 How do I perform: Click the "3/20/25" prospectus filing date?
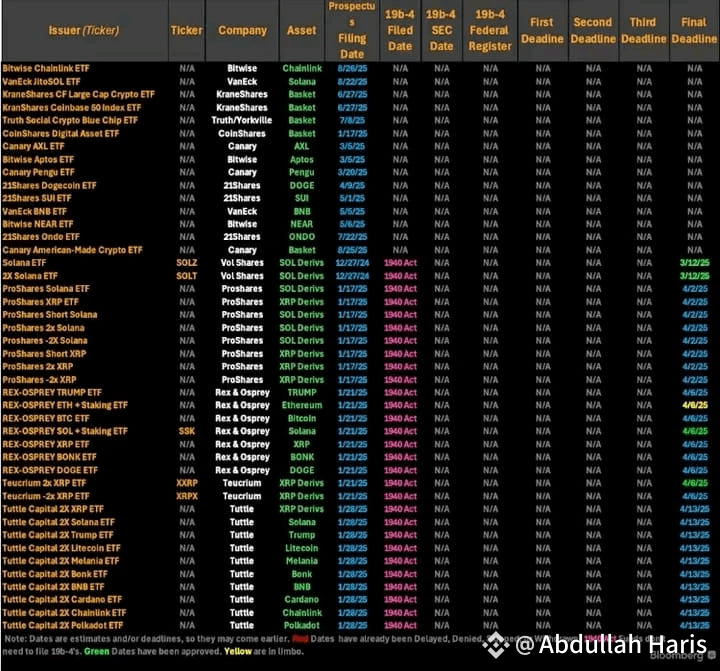pyautogui.click(x=352, y=172)
